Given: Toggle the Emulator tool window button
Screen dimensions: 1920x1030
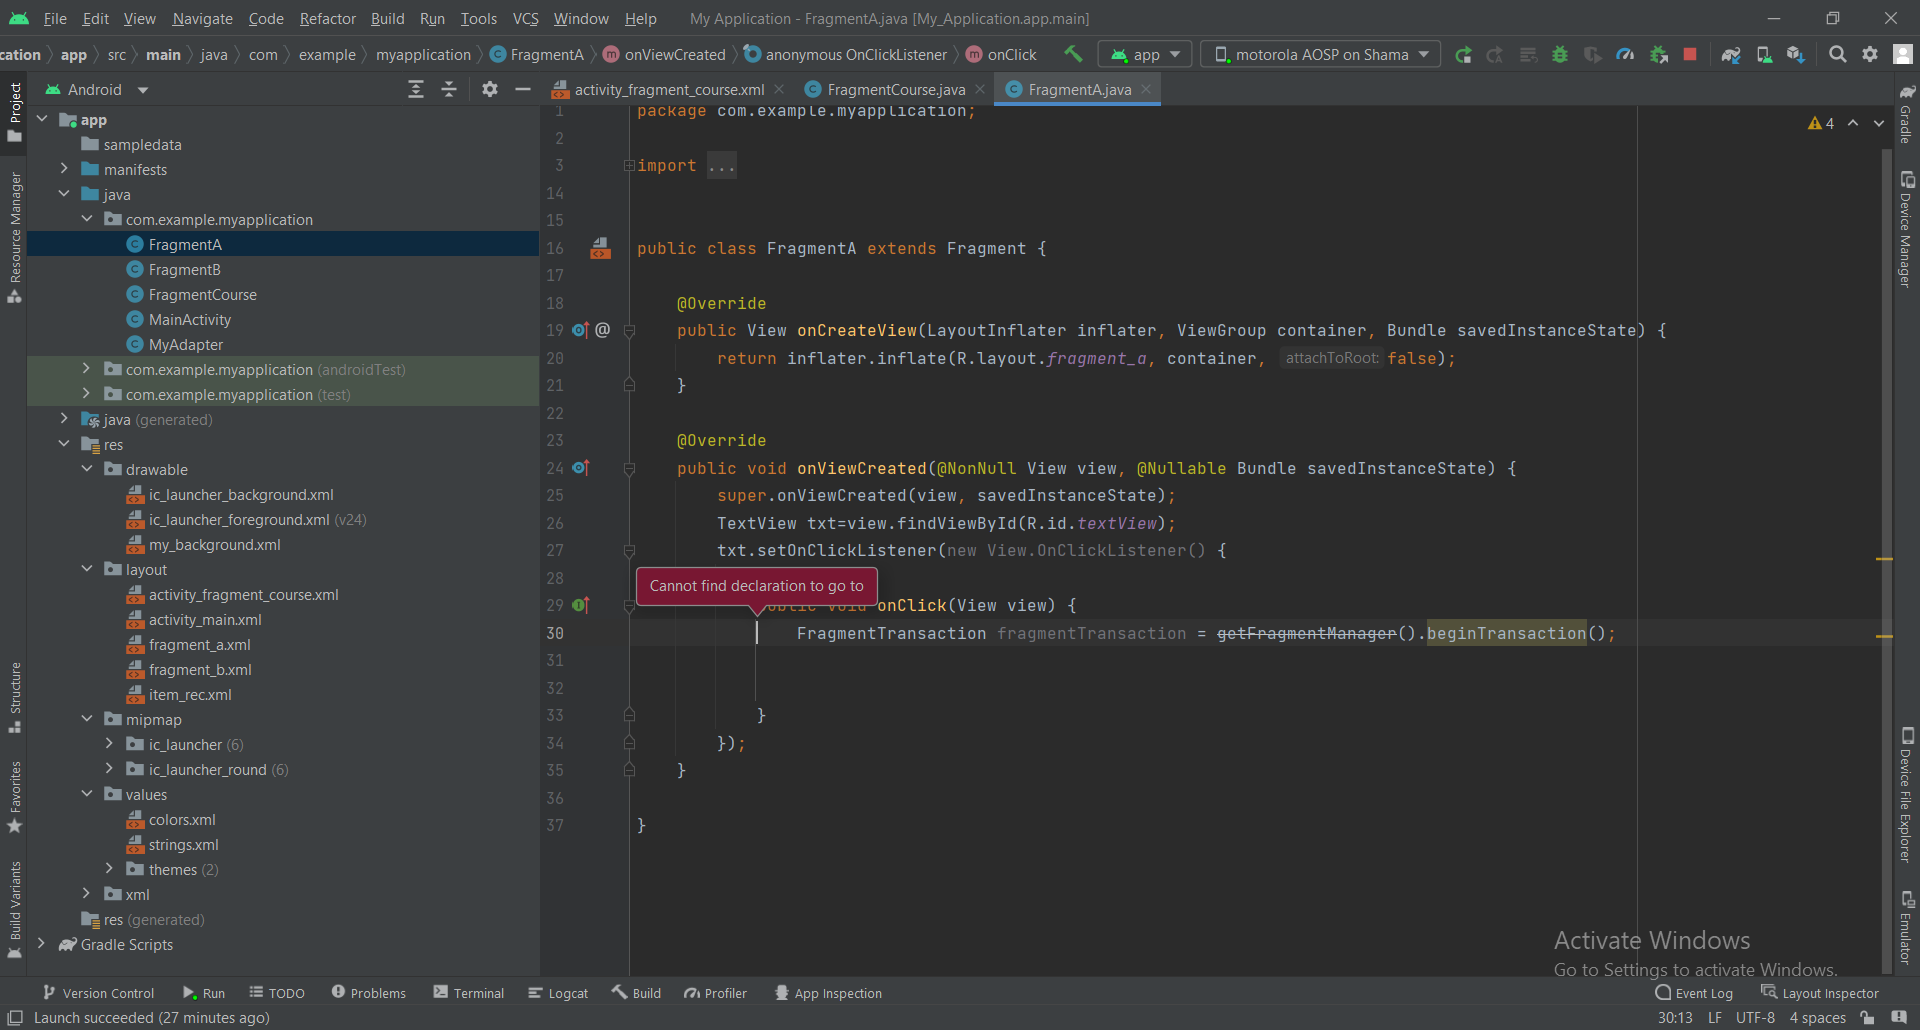Looking at the screenshot, I should 1906,928.
